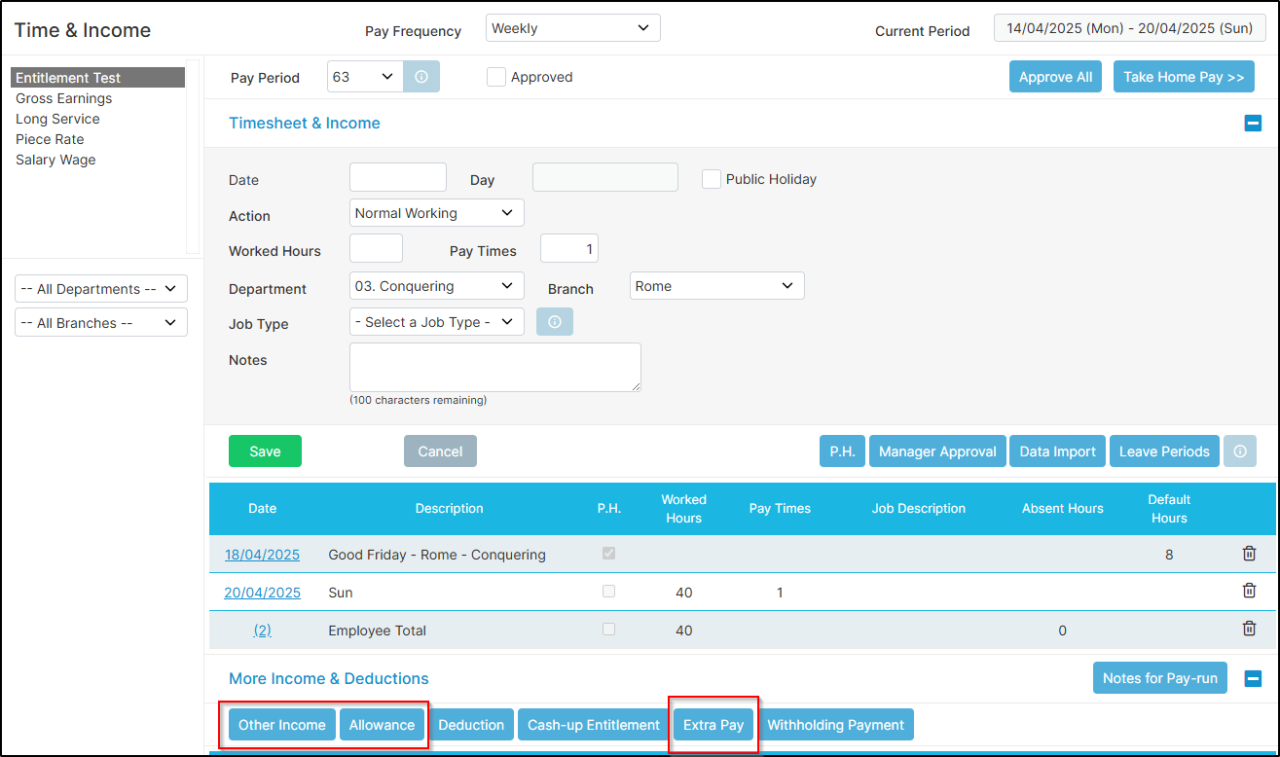Check the Public Holiday checkbox
Viewport: 1280px width, 757px height.
pos(711,178)
